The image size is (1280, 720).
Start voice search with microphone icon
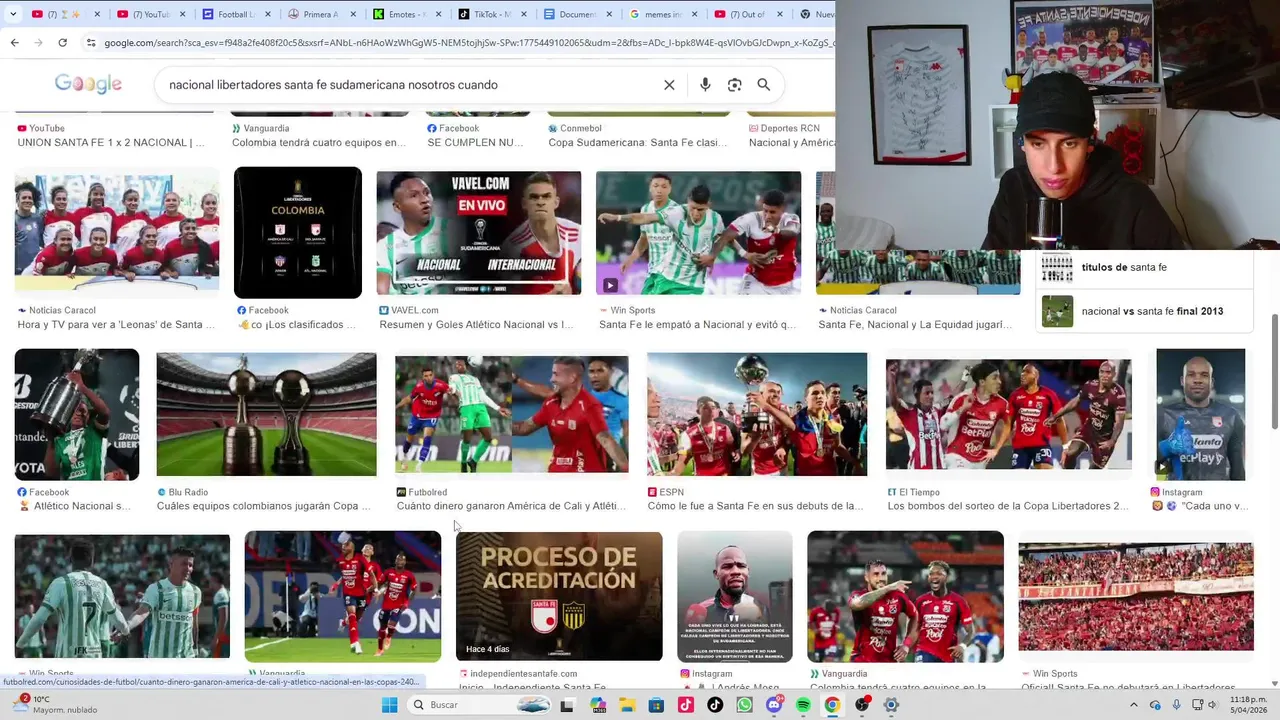(x=705, y=85)
